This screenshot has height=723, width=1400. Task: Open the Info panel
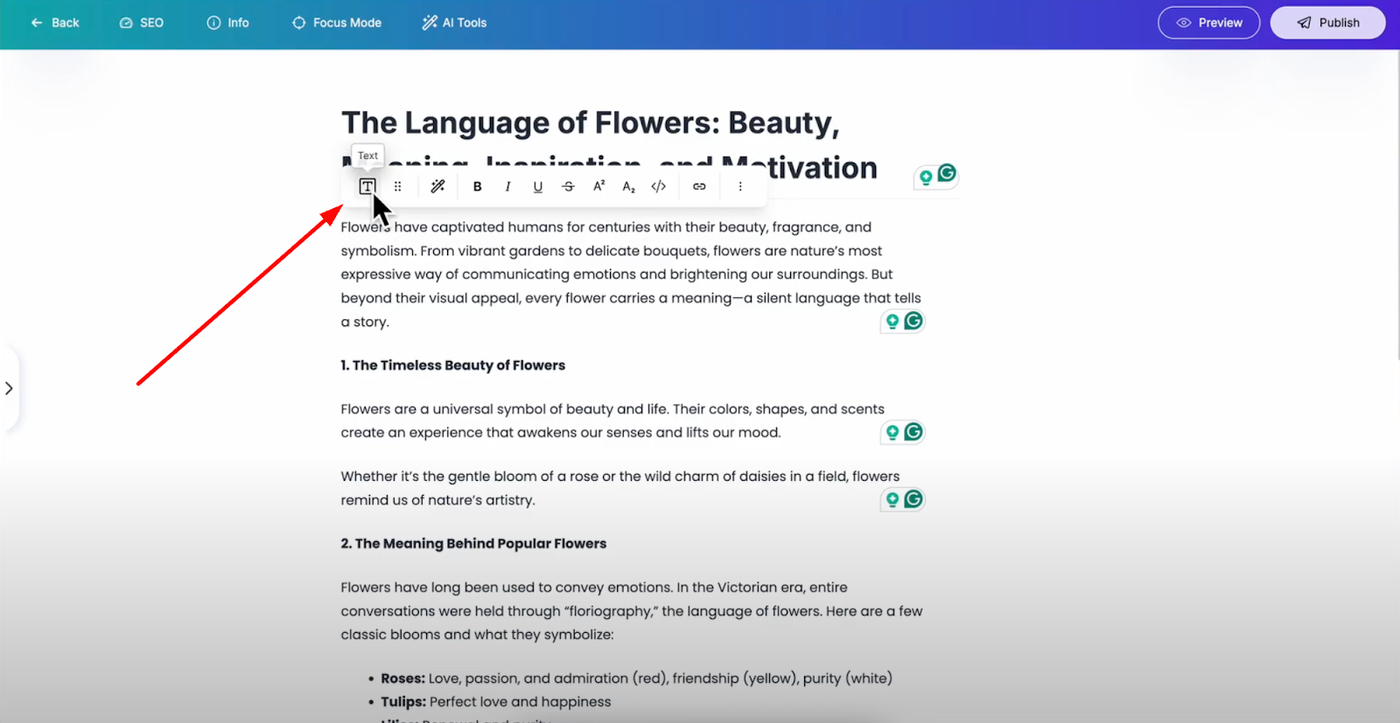point(228,23)
